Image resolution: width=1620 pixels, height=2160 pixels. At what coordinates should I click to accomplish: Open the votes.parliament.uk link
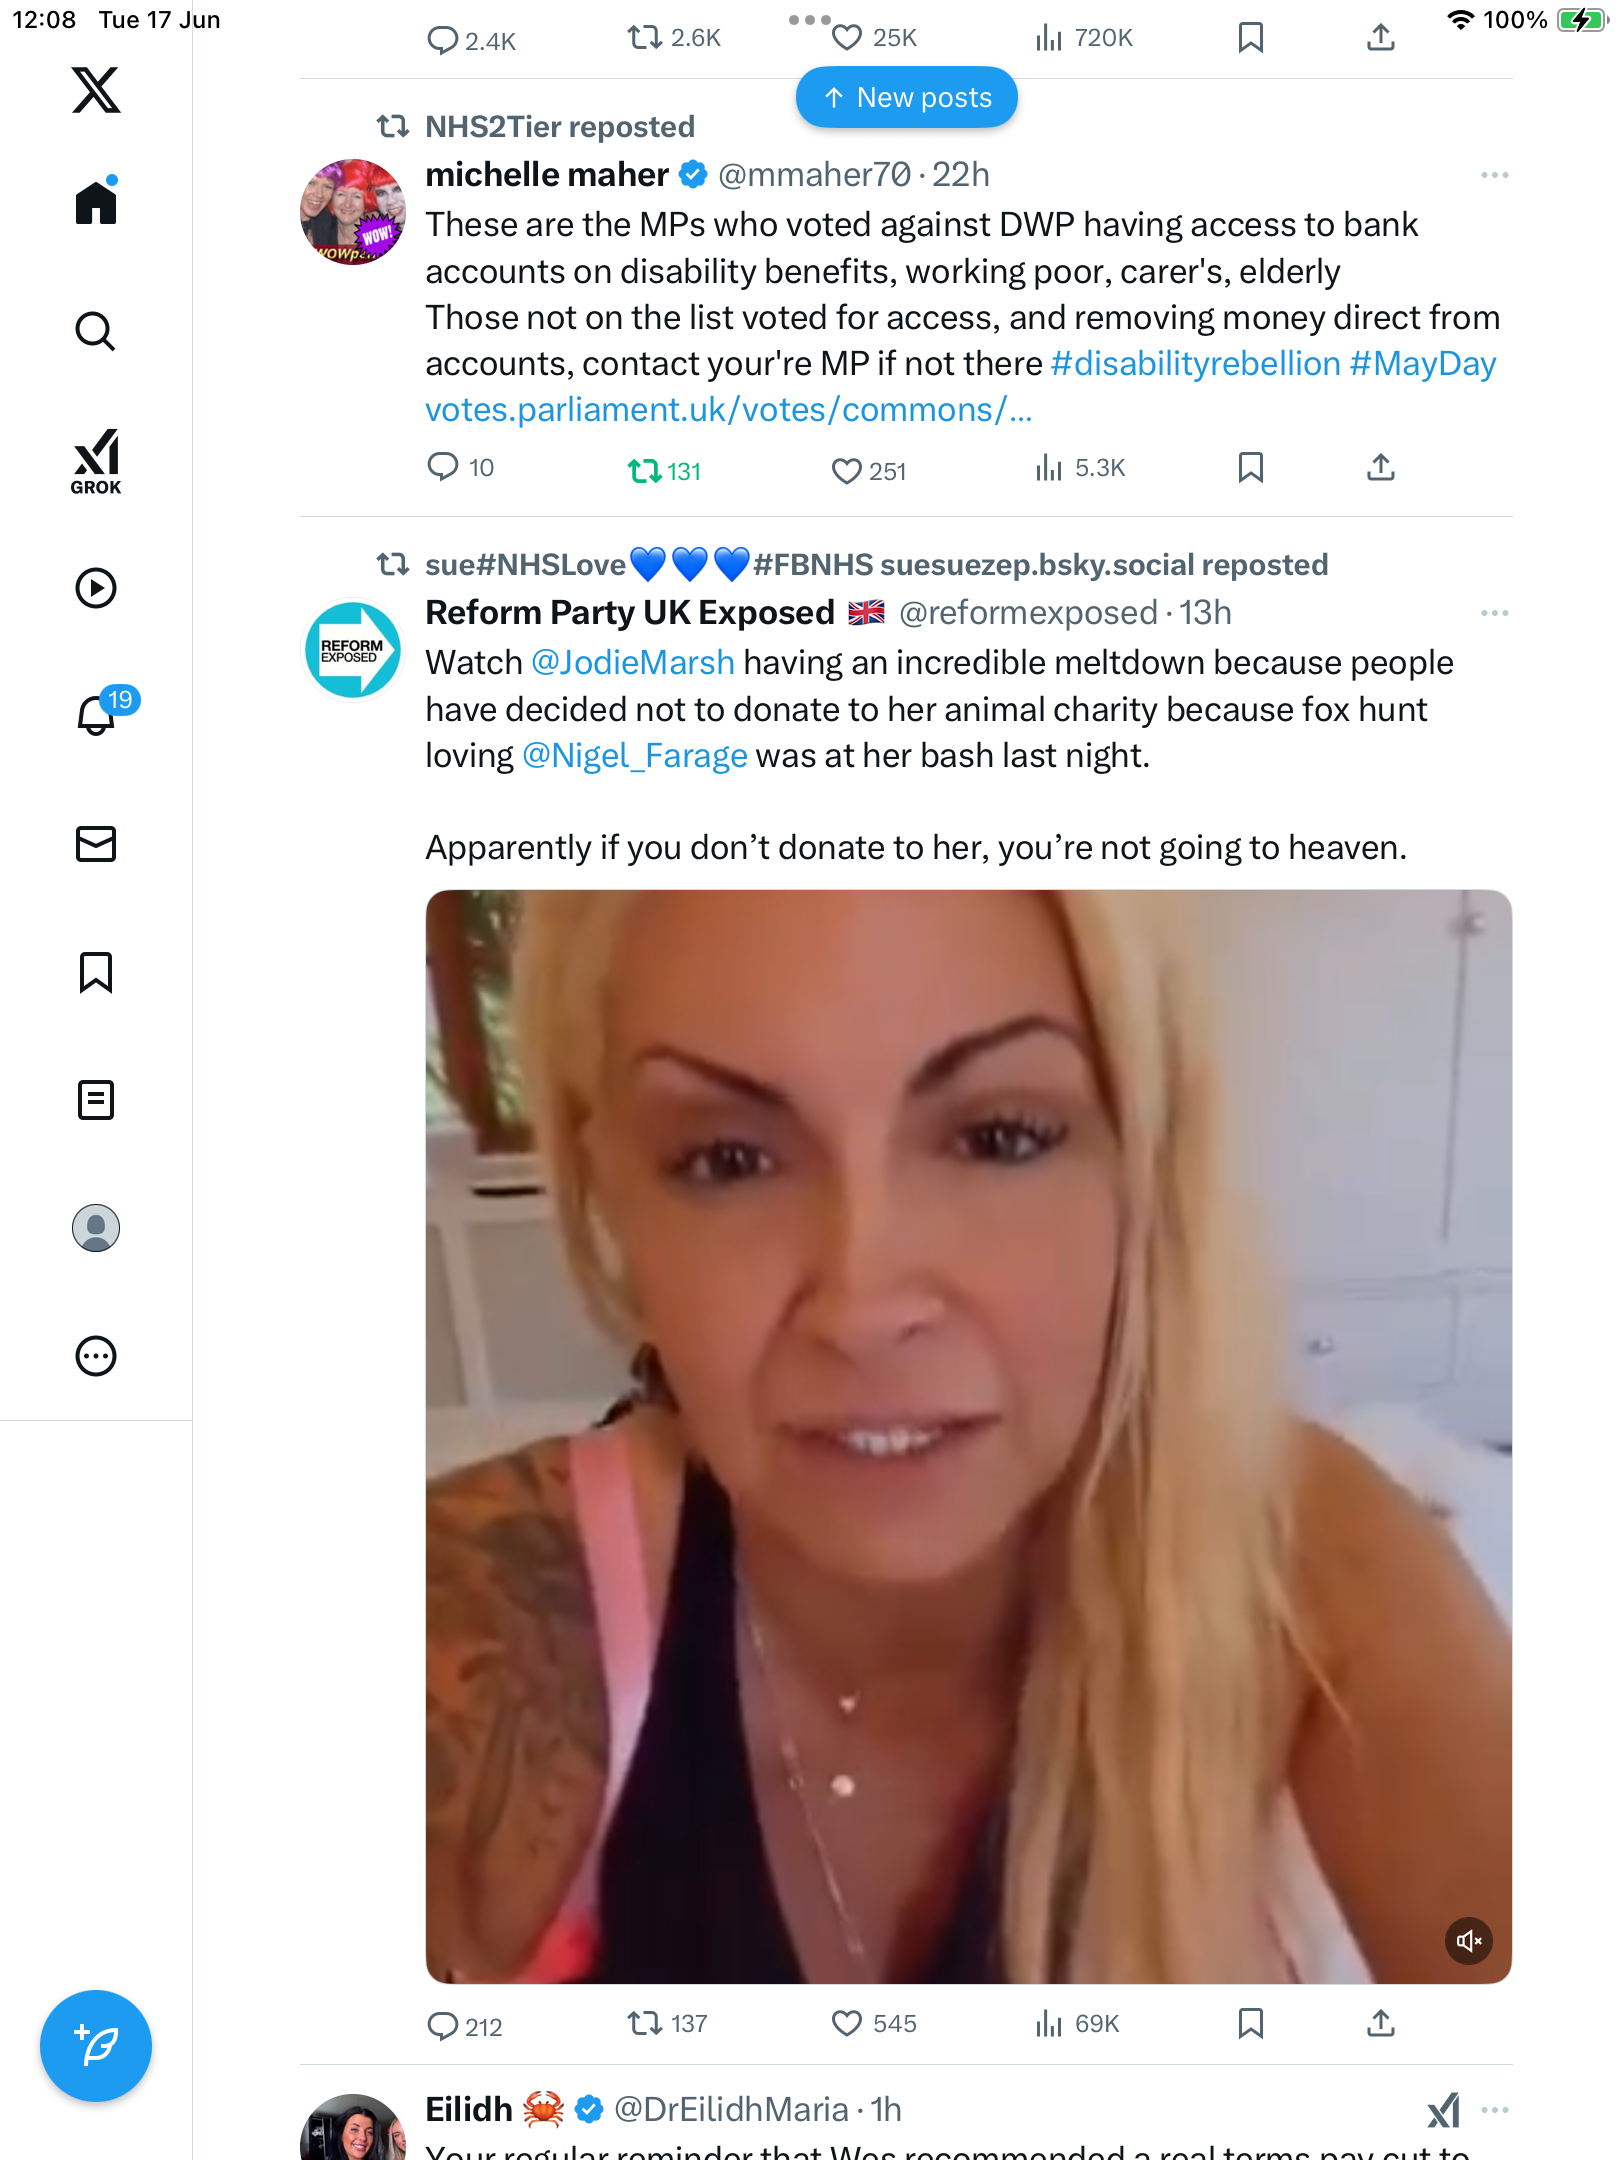(x=728, y=410)
